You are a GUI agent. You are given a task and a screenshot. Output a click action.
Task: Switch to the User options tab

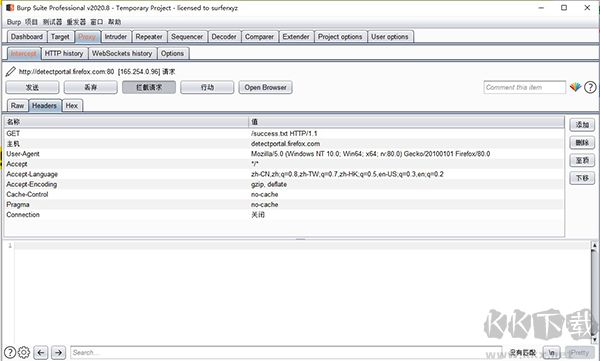pyautogui.click(x=390, y=37)
